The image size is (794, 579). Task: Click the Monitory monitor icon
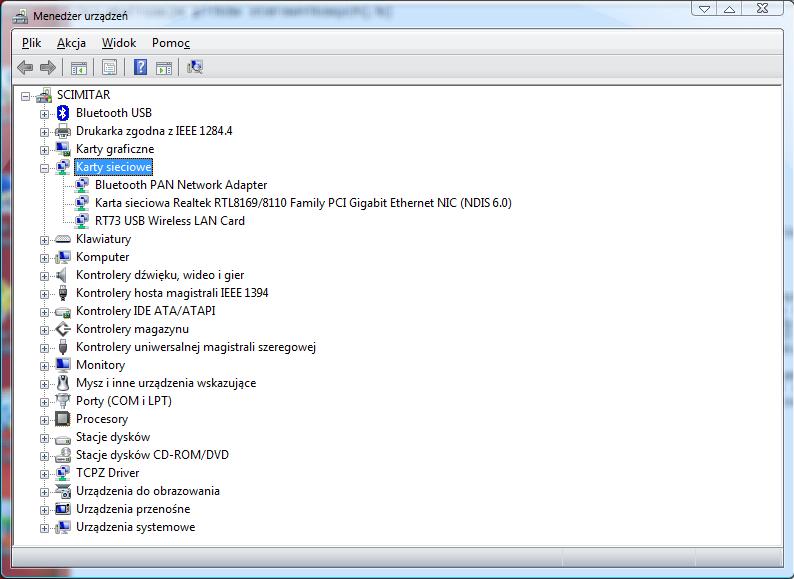(63, 365)
